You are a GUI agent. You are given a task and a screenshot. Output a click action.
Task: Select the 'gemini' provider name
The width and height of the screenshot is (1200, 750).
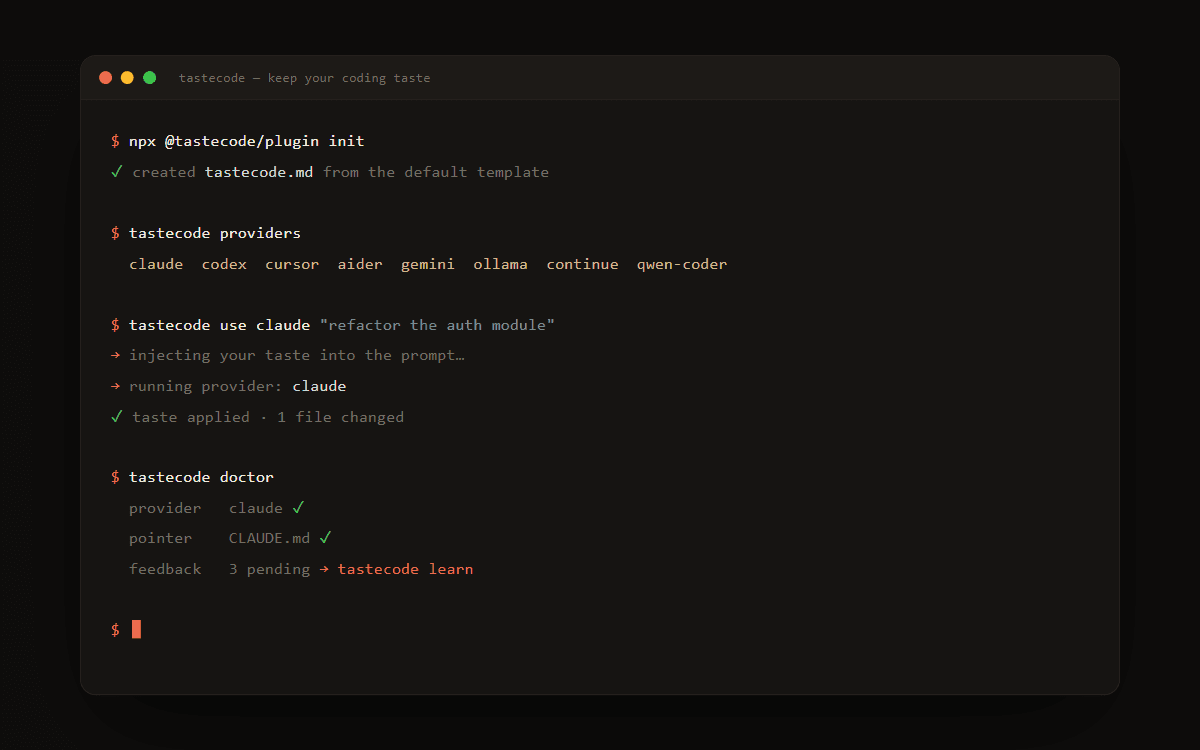(x=428, y=264)
